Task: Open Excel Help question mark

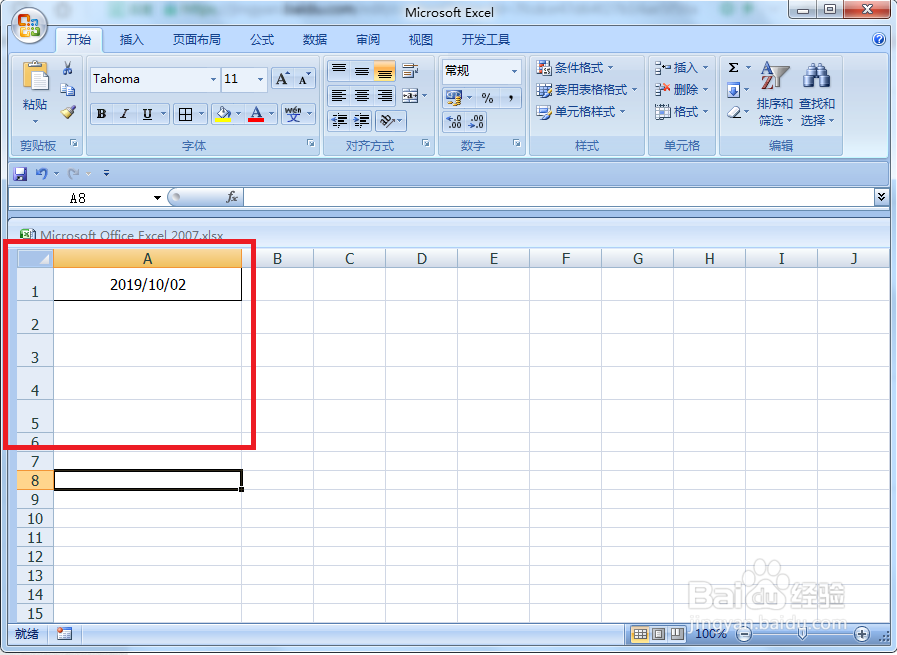Action: tap(879, 39)
